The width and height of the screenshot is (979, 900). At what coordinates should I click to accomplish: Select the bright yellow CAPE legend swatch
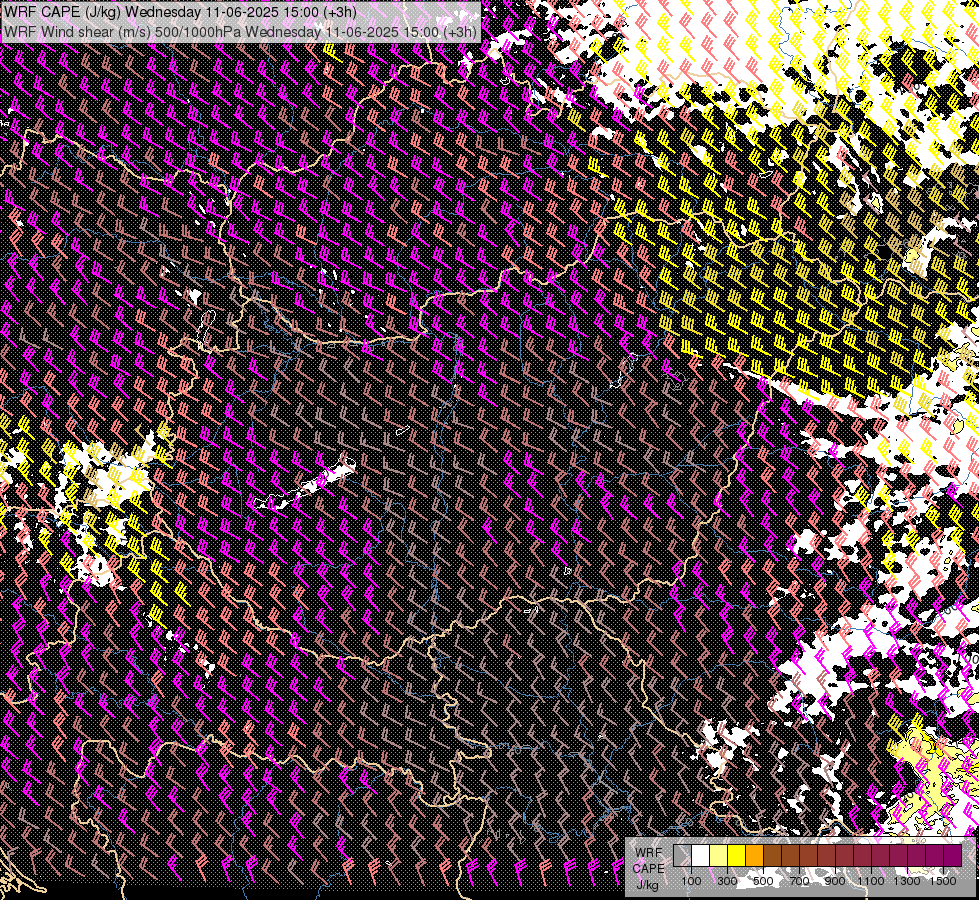737,855
